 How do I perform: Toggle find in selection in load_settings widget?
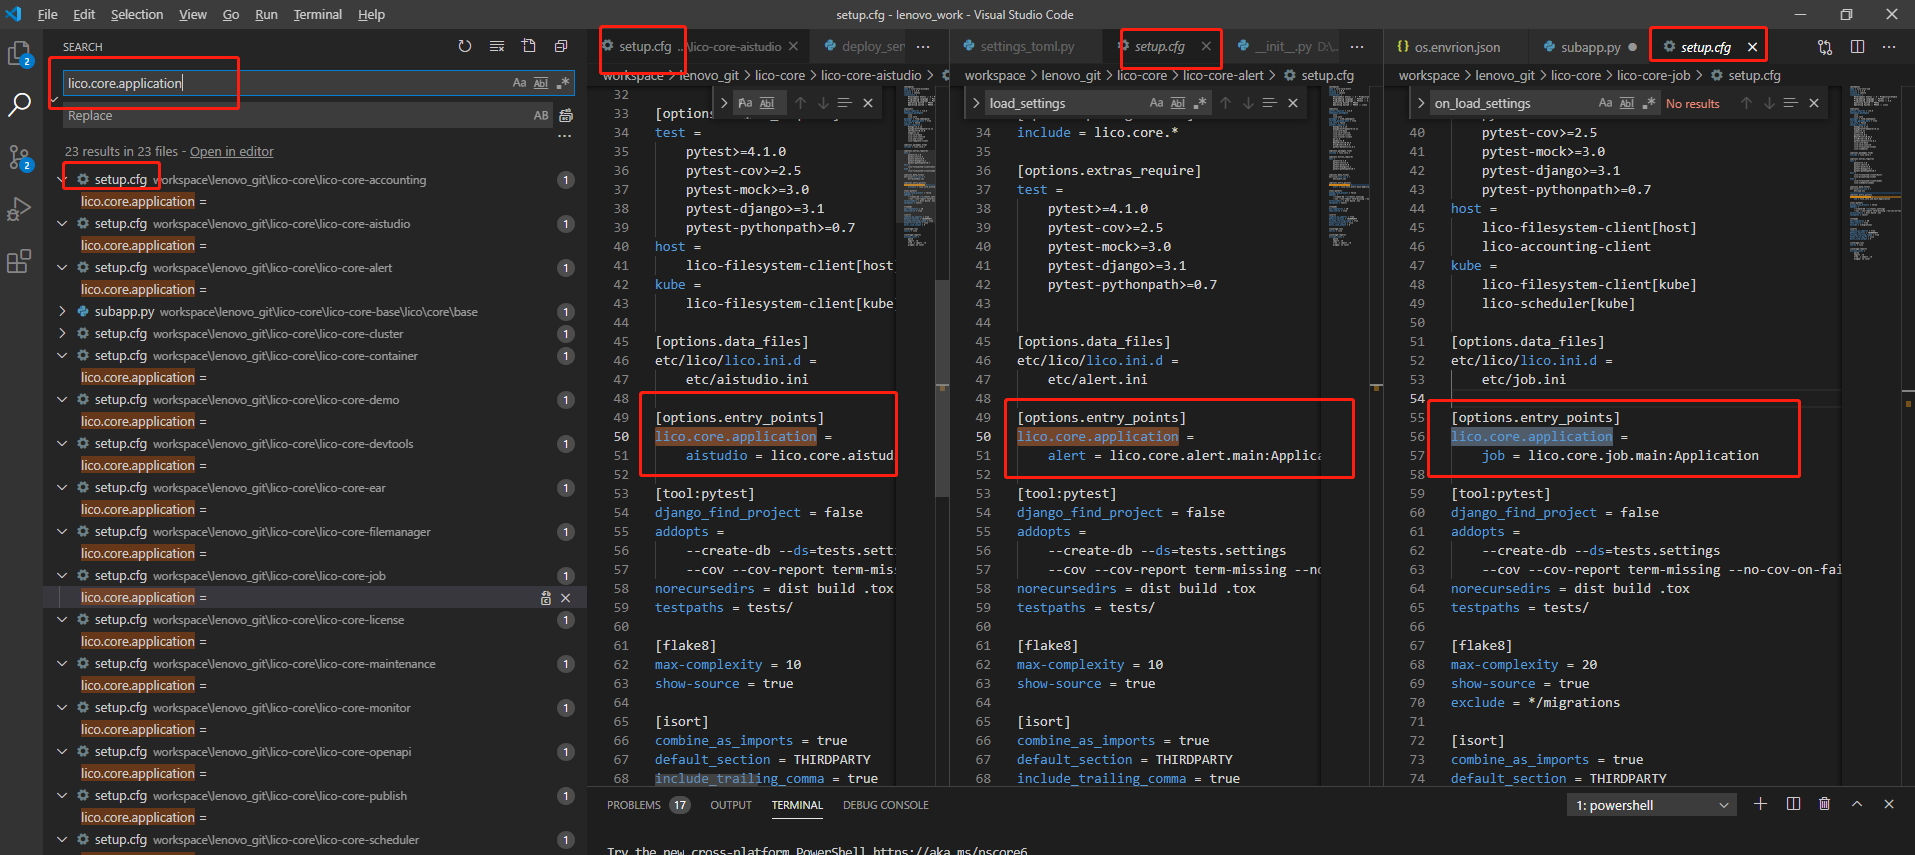(x=1270, y=103)
